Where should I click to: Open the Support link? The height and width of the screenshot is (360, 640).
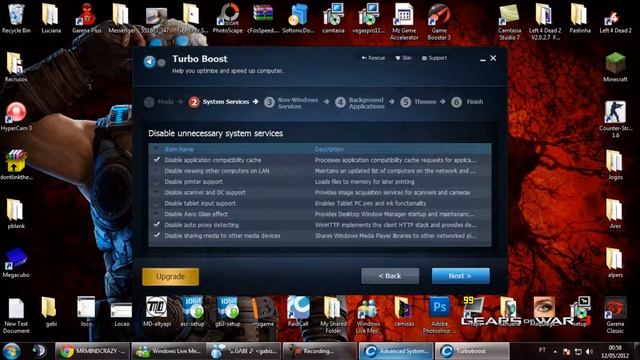434,58
